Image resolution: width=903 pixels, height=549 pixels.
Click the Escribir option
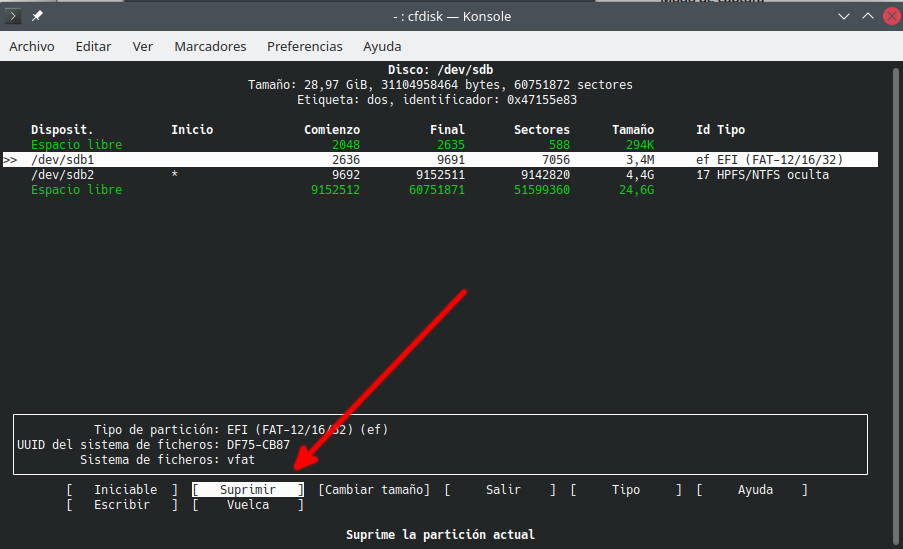tap(121, 505)
